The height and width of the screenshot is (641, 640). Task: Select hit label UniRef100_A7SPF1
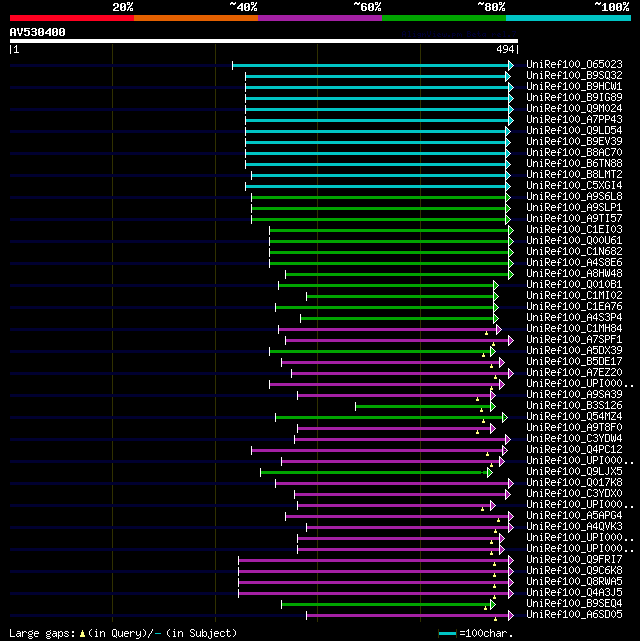[x=574, y=340]
